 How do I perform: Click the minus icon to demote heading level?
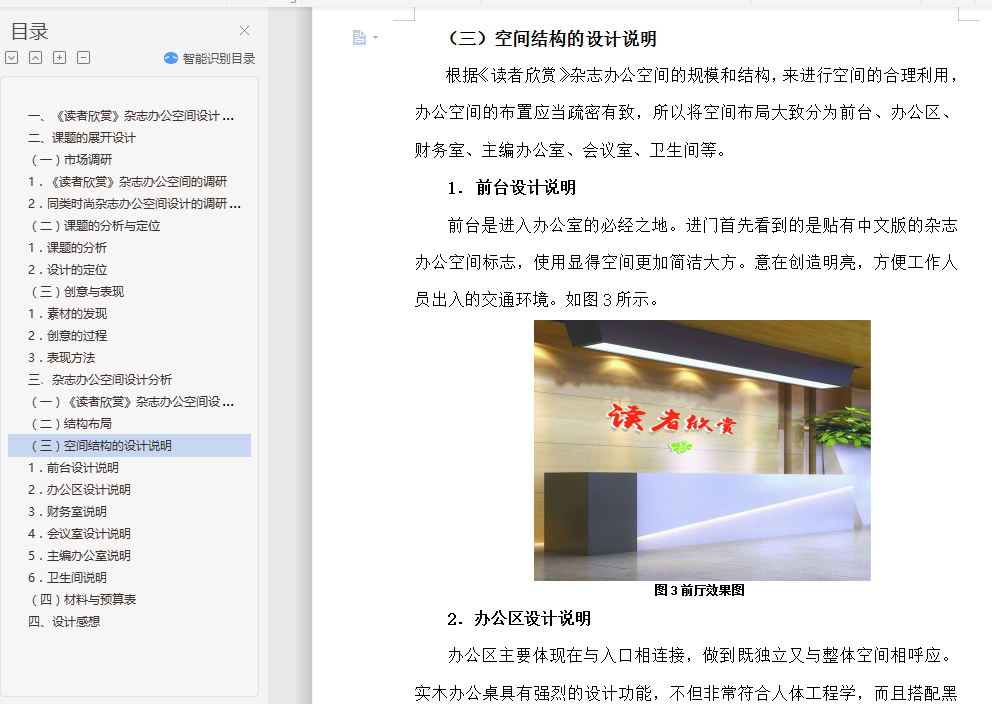84,58
